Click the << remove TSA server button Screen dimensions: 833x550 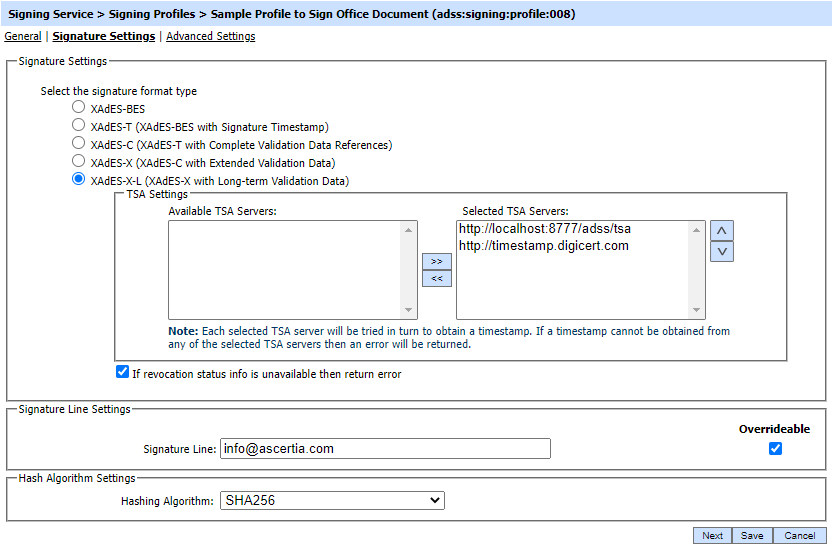436,278
